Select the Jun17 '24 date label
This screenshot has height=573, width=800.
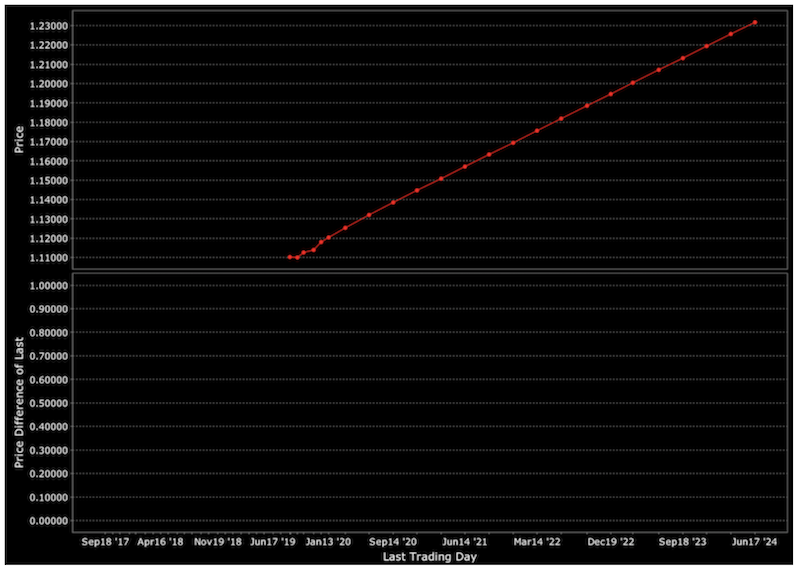click(754, 541)
